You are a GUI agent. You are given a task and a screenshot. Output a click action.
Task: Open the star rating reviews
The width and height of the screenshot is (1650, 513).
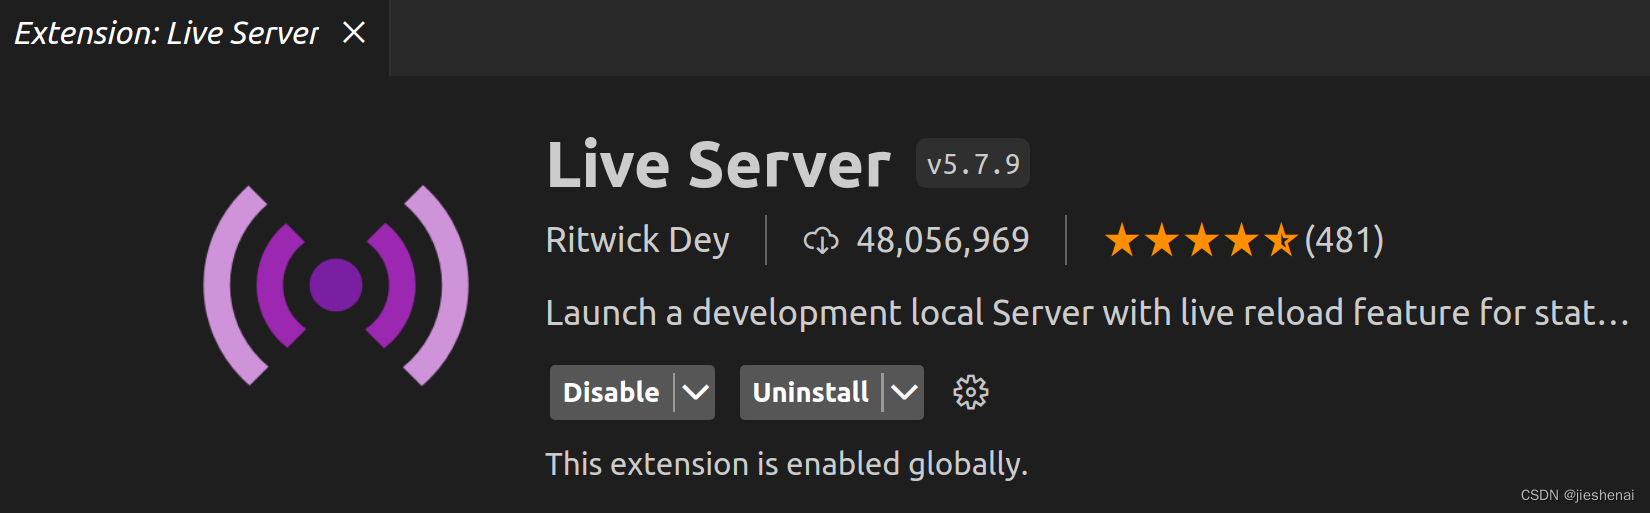pos(1201,240)
